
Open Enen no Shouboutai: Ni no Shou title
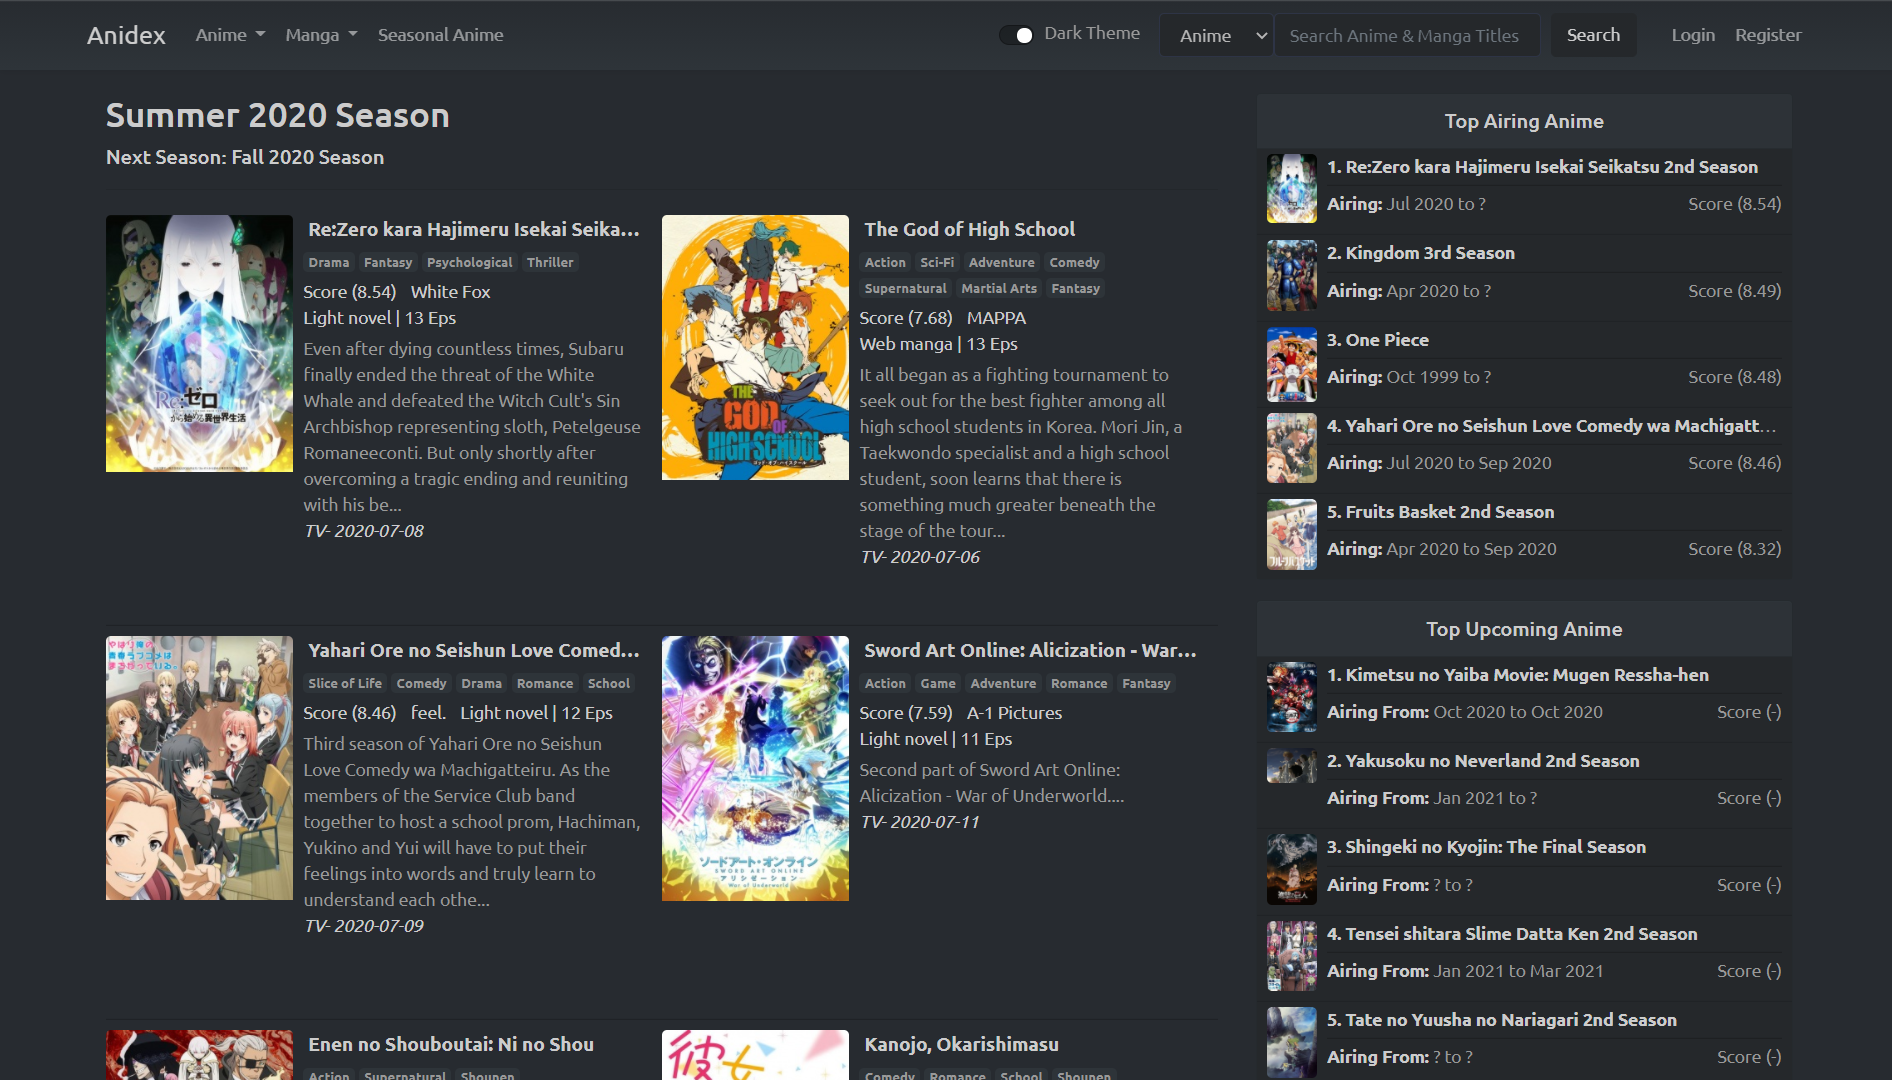[x=451, y=1044]
